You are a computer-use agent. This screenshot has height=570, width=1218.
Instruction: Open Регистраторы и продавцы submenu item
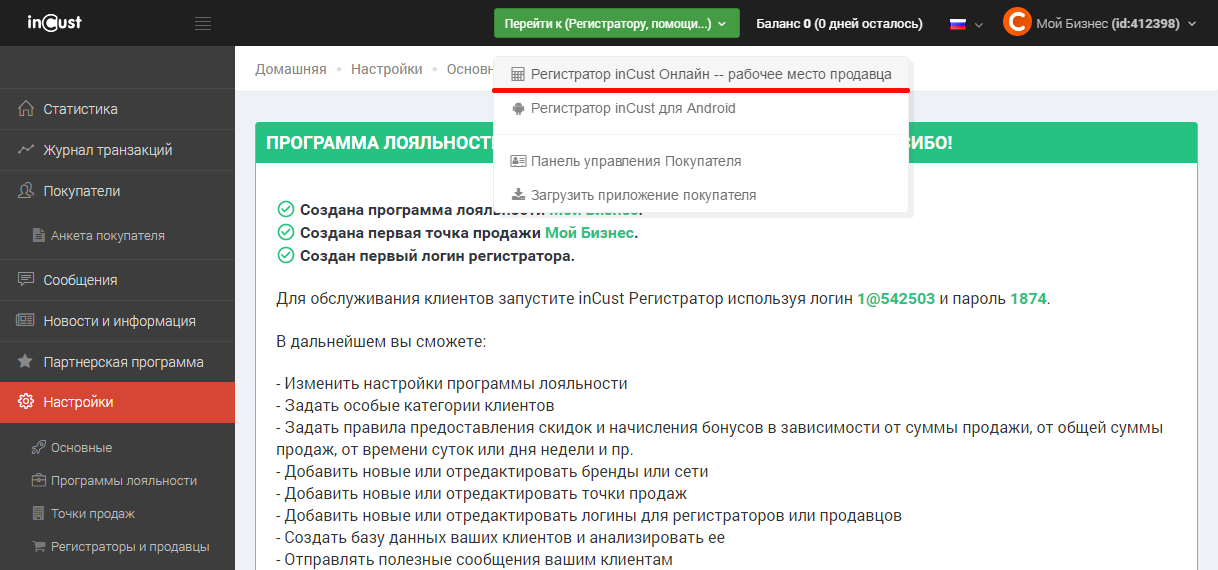[130, 547]
